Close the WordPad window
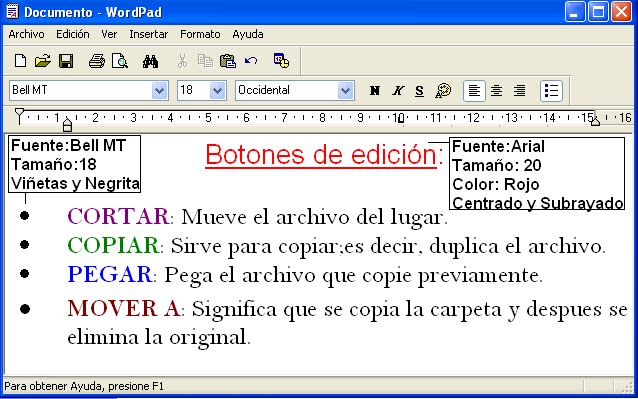 pos(621,12)
